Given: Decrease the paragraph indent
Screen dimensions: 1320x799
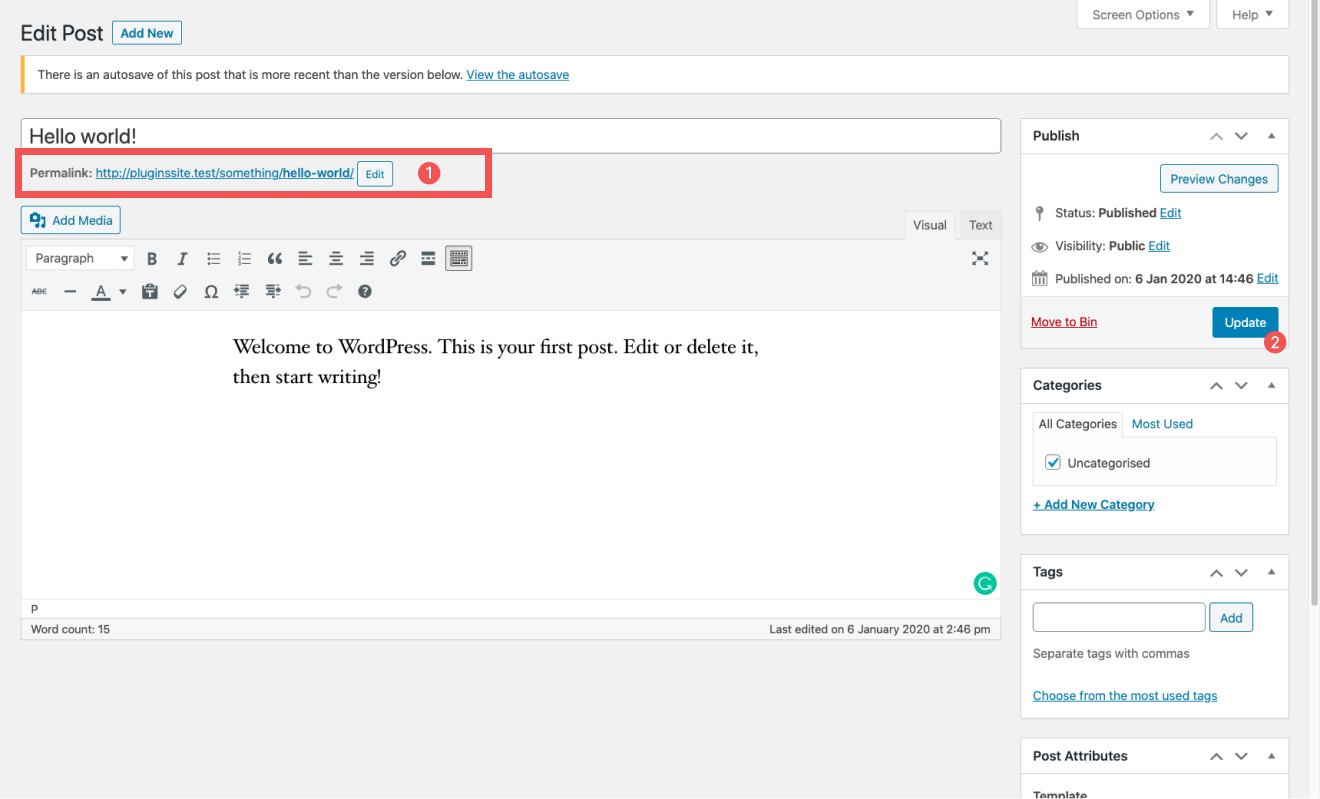Looking at the screenshot, I should [242, 291].
